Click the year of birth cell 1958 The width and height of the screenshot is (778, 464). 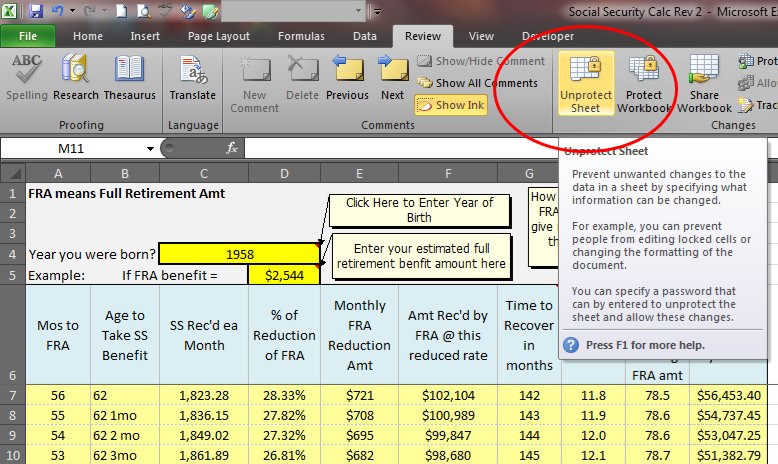[x=240, y=254]
